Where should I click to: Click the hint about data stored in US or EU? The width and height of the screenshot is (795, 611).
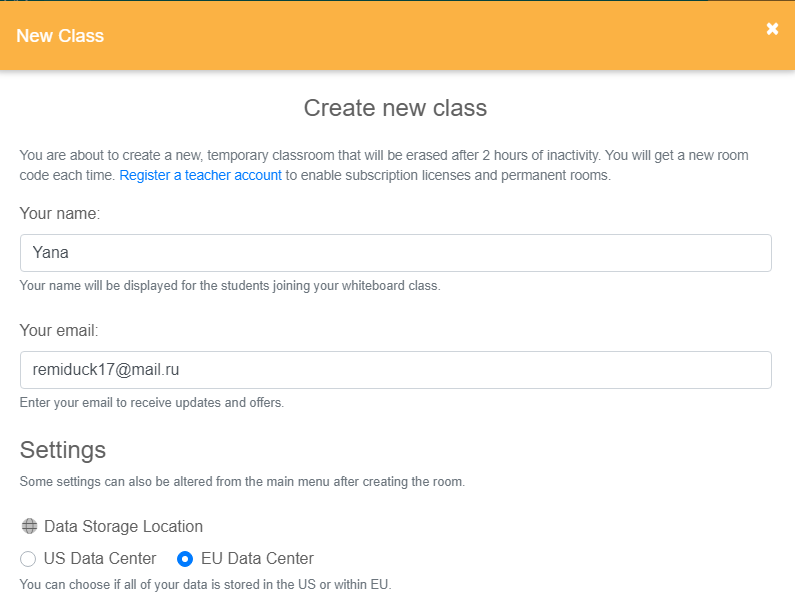pyautogui.click(x=205, y=584)
